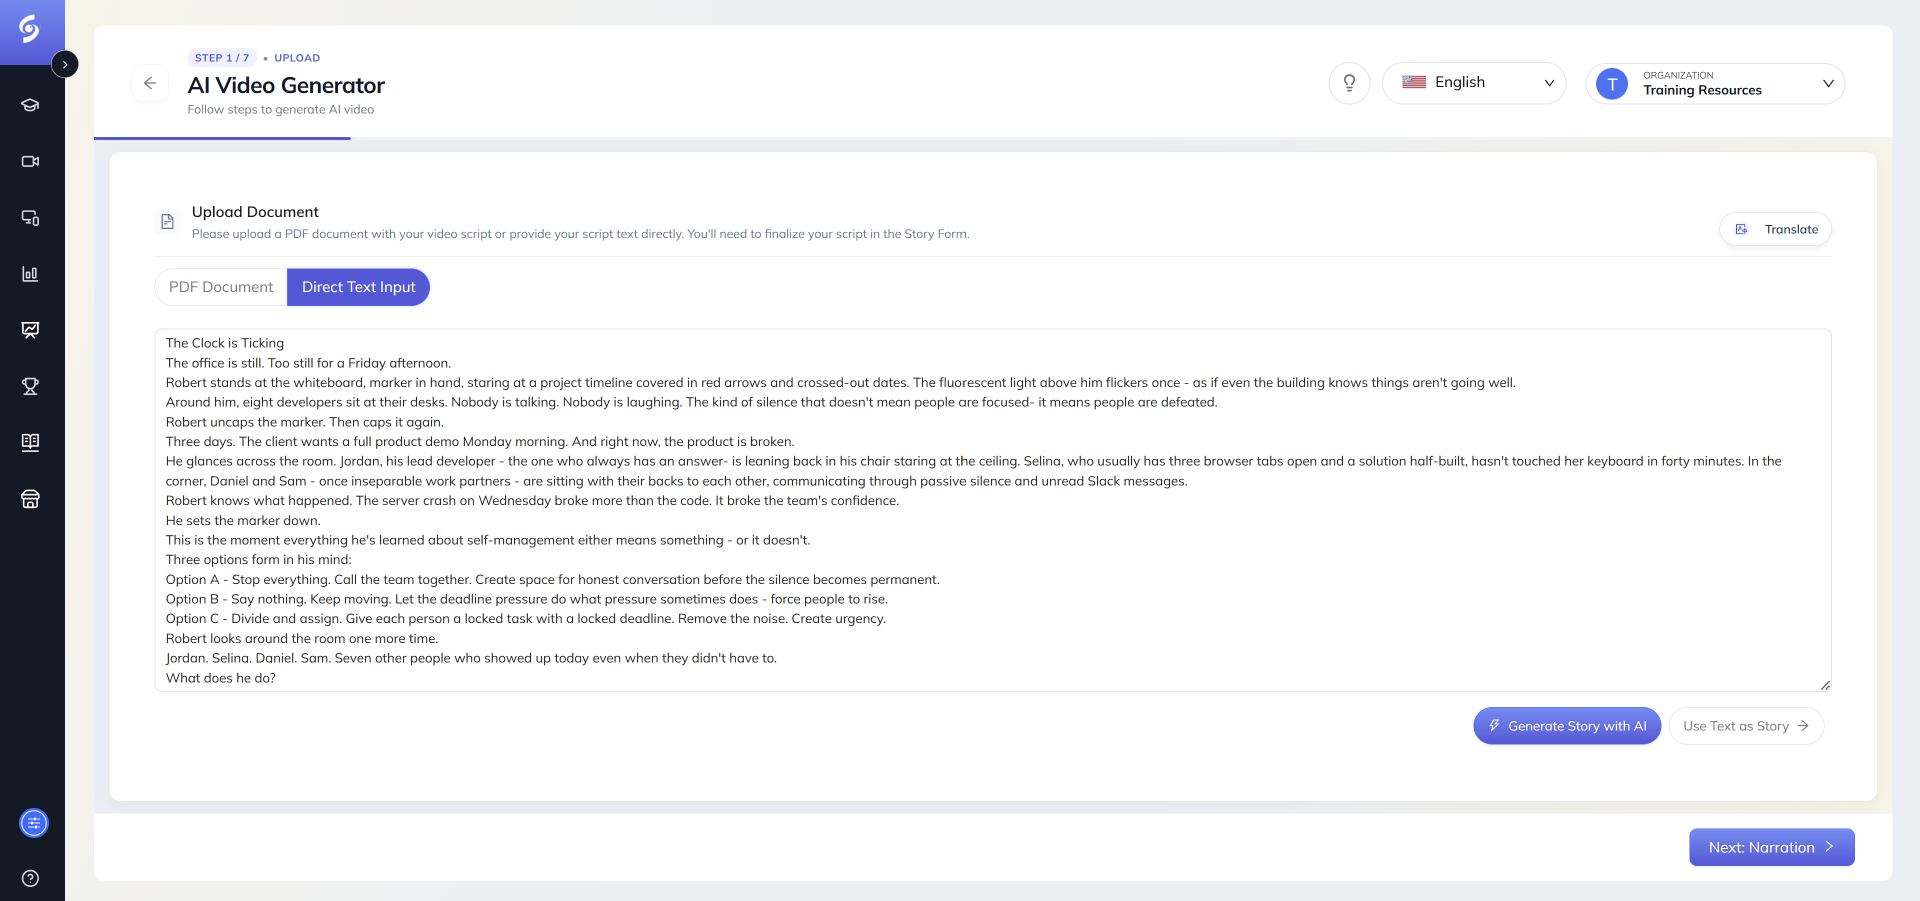
Task: Click inside the script text area
Action: [x=993, y=510]
